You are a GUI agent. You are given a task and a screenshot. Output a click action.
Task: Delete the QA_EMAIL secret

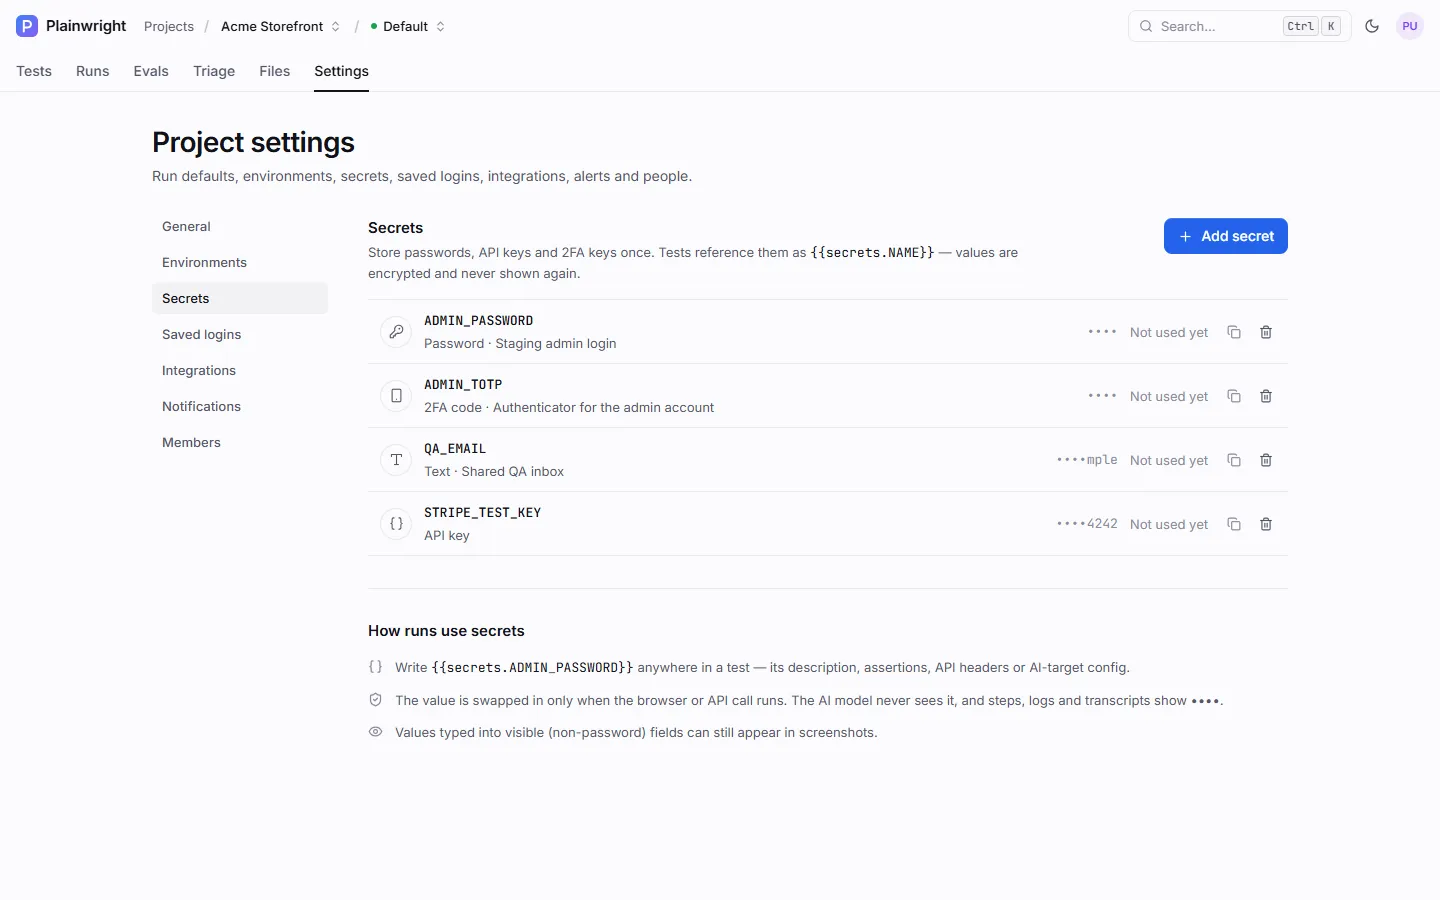(x=1266, y=460)
